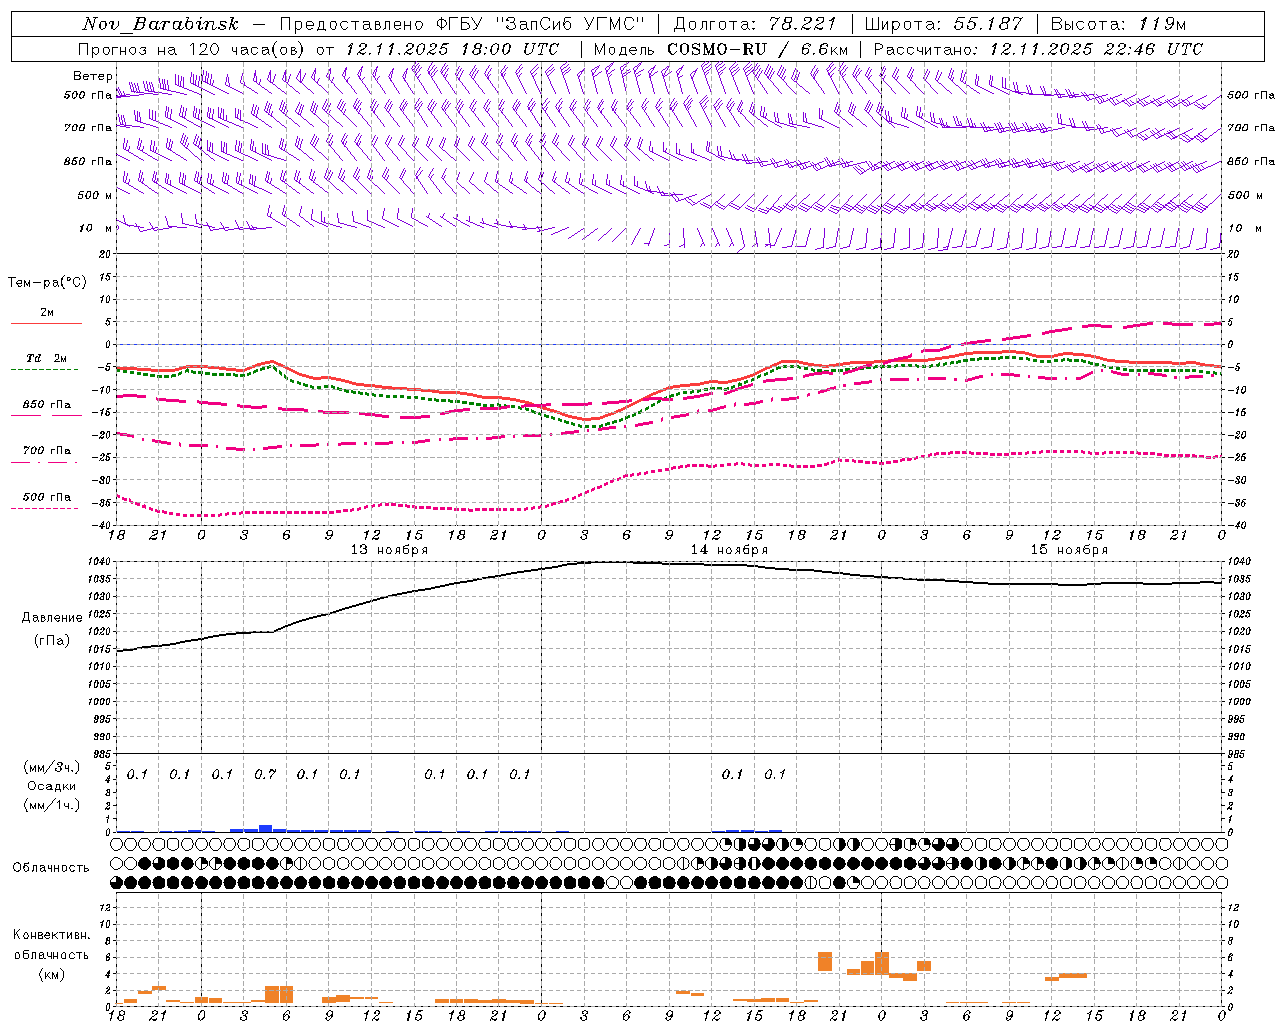Click the Td 2м legend entry
This screenshot has height=1024, width=1280.
46,358
